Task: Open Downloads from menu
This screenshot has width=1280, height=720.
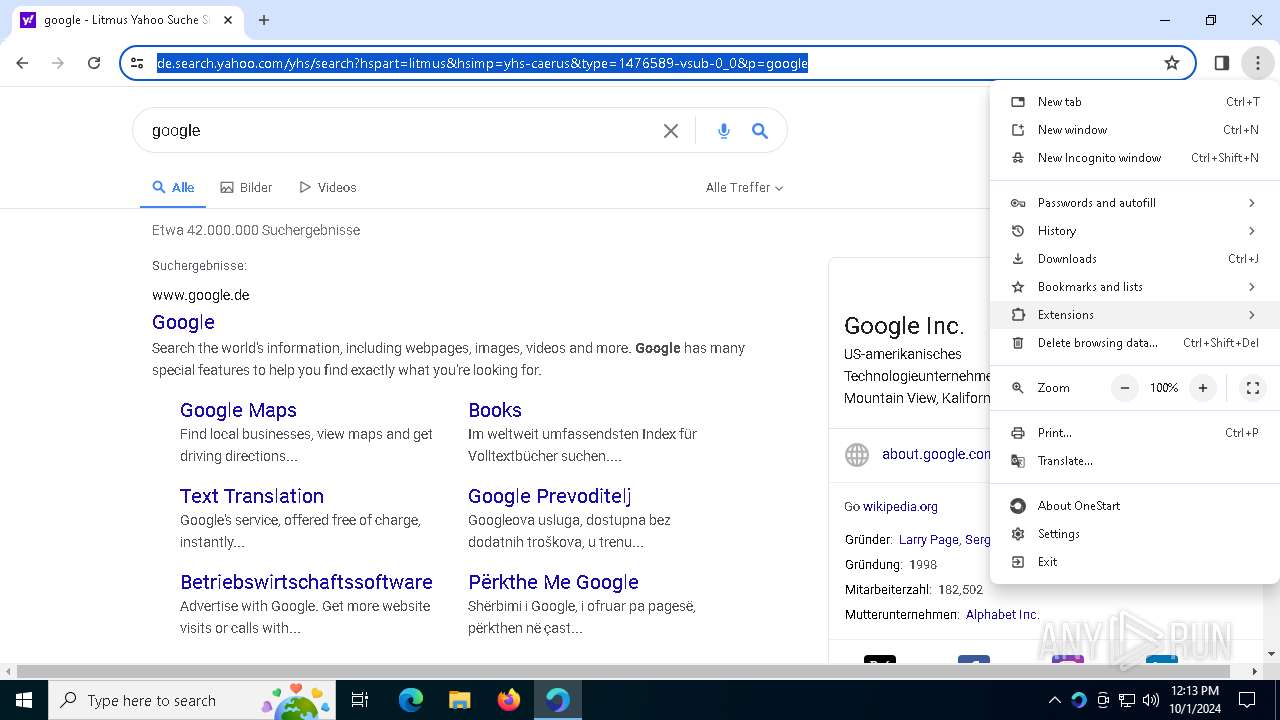Action: [1134, 259]
